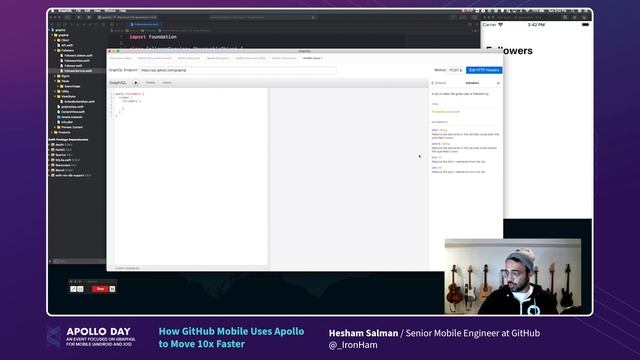
Task: Select the Untitled Query 7 tab
Action: (312, 58)
